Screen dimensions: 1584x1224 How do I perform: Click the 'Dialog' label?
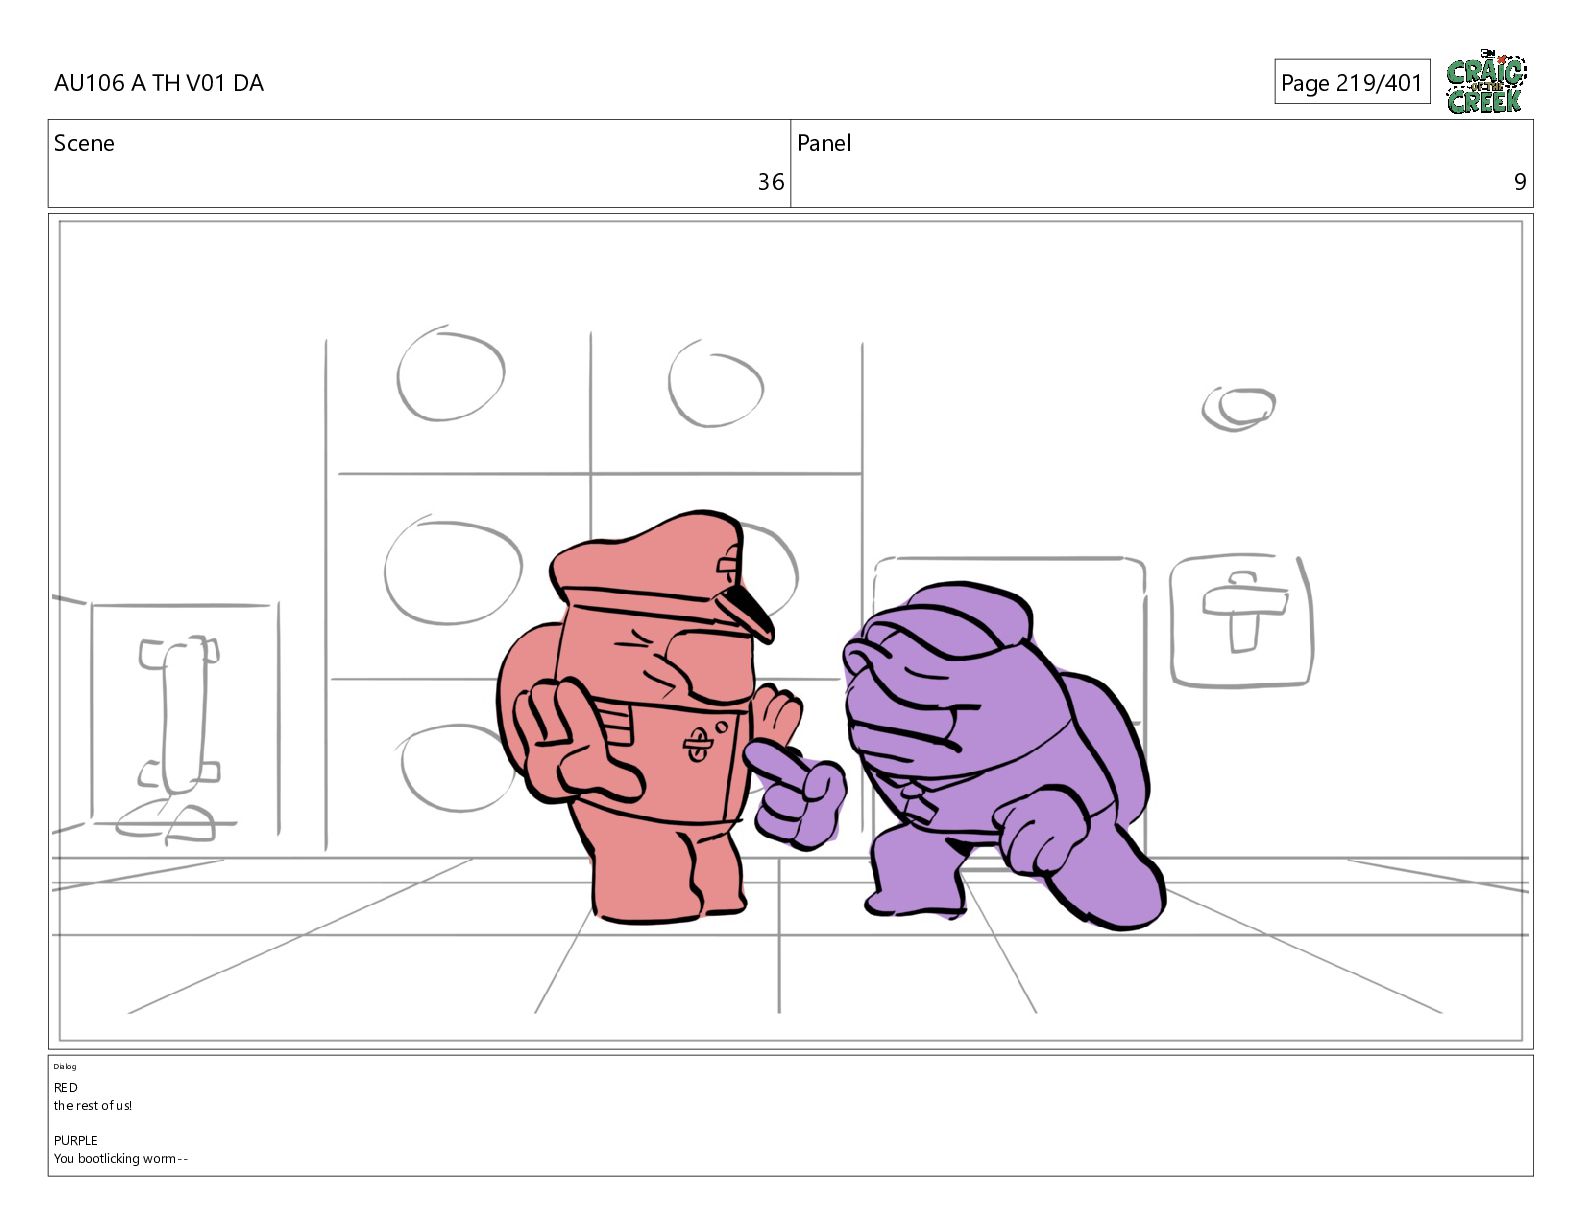coord(65,1066)
